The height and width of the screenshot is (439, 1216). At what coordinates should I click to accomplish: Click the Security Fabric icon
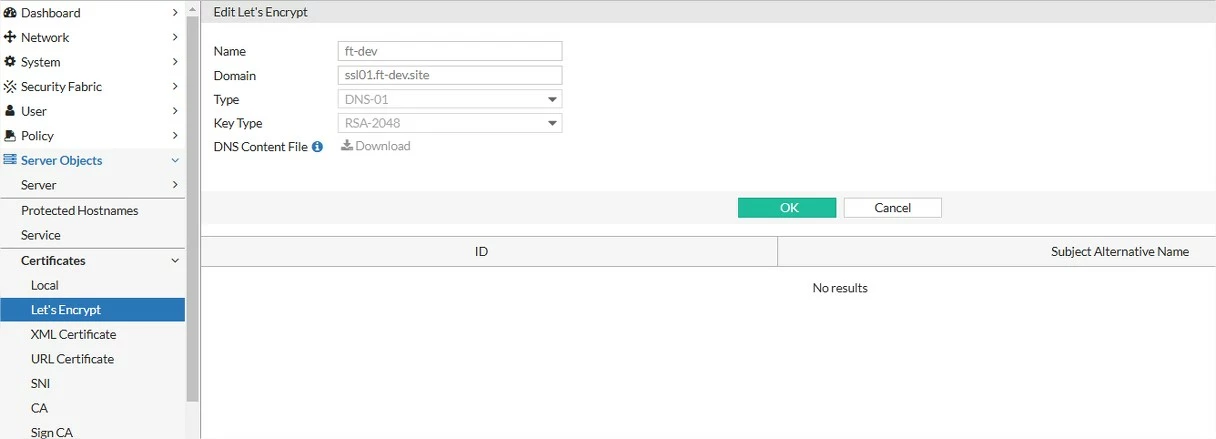click(10, 87)
